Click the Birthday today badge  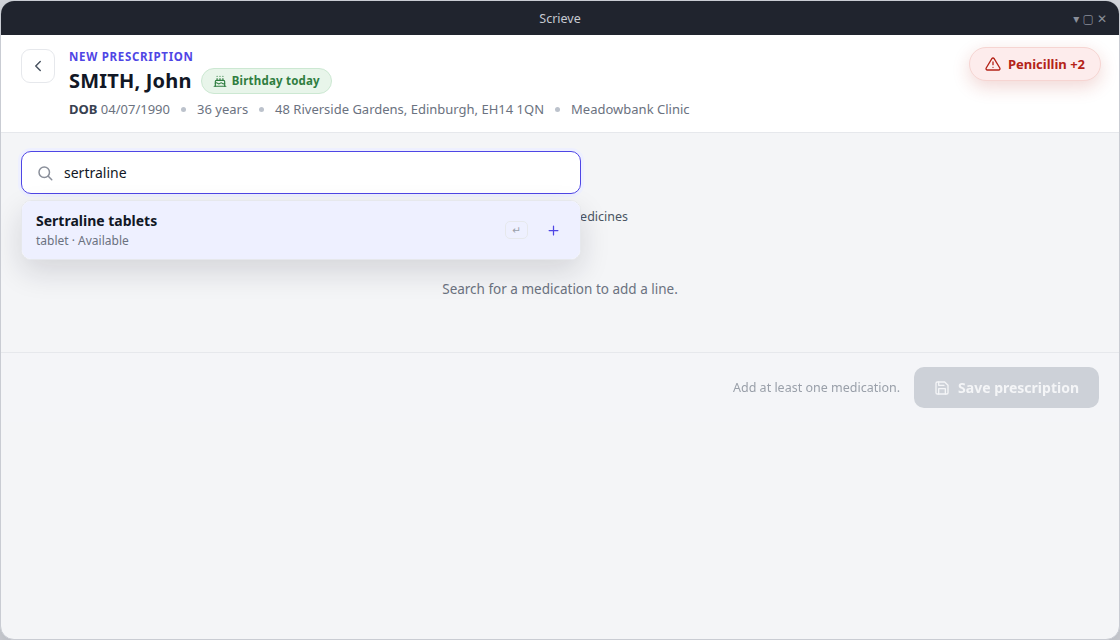click(x=266, y=81)
